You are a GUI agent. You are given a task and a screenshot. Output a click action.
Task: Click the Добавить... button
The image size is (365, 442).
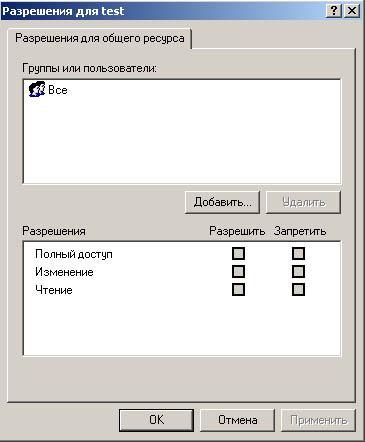[222, 202]
